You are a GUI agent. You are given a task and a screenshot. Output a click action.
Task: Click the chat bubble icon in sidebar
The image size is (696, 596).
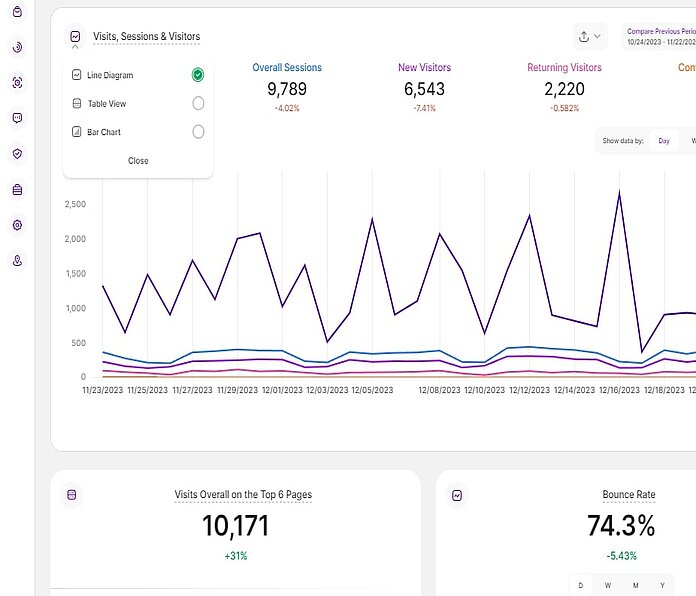tap(17, 118)
